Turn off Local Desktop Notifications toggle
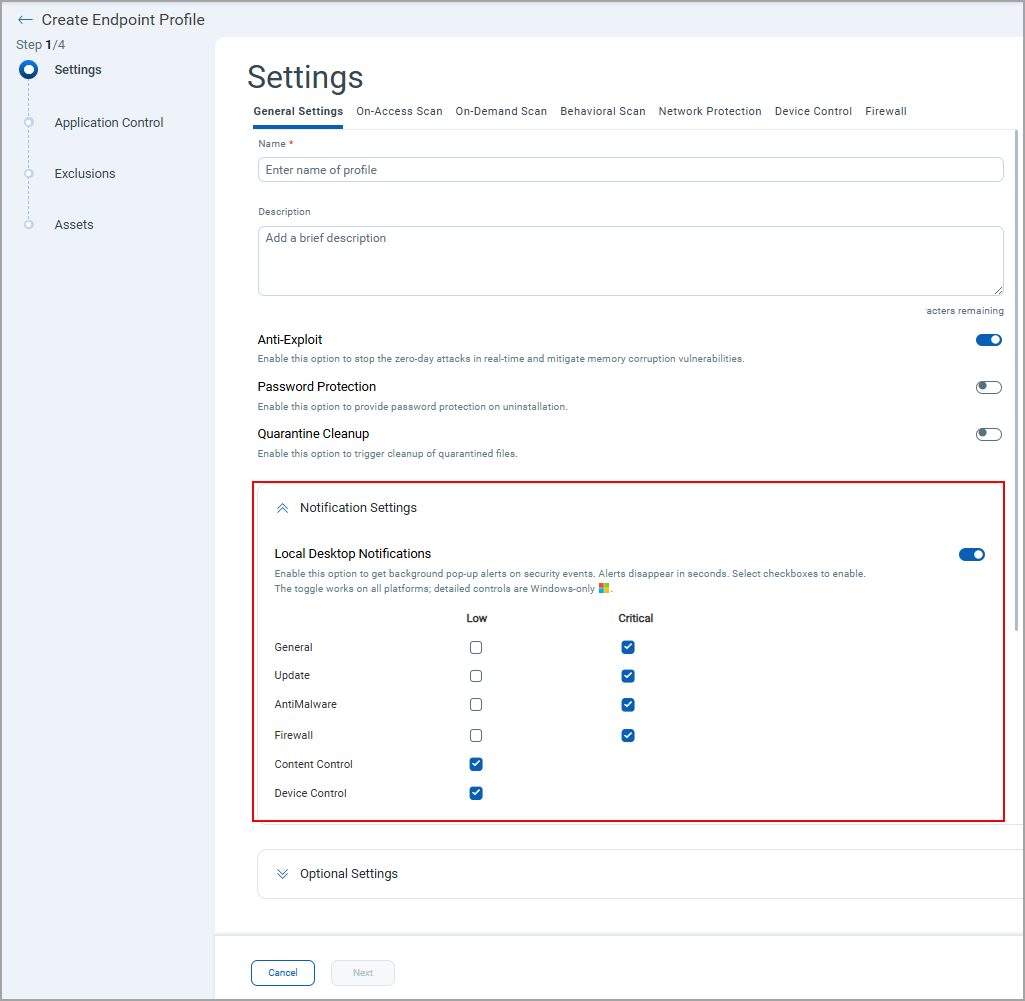The width and height of the screenshot is (1025, 1001). [971, 554]
